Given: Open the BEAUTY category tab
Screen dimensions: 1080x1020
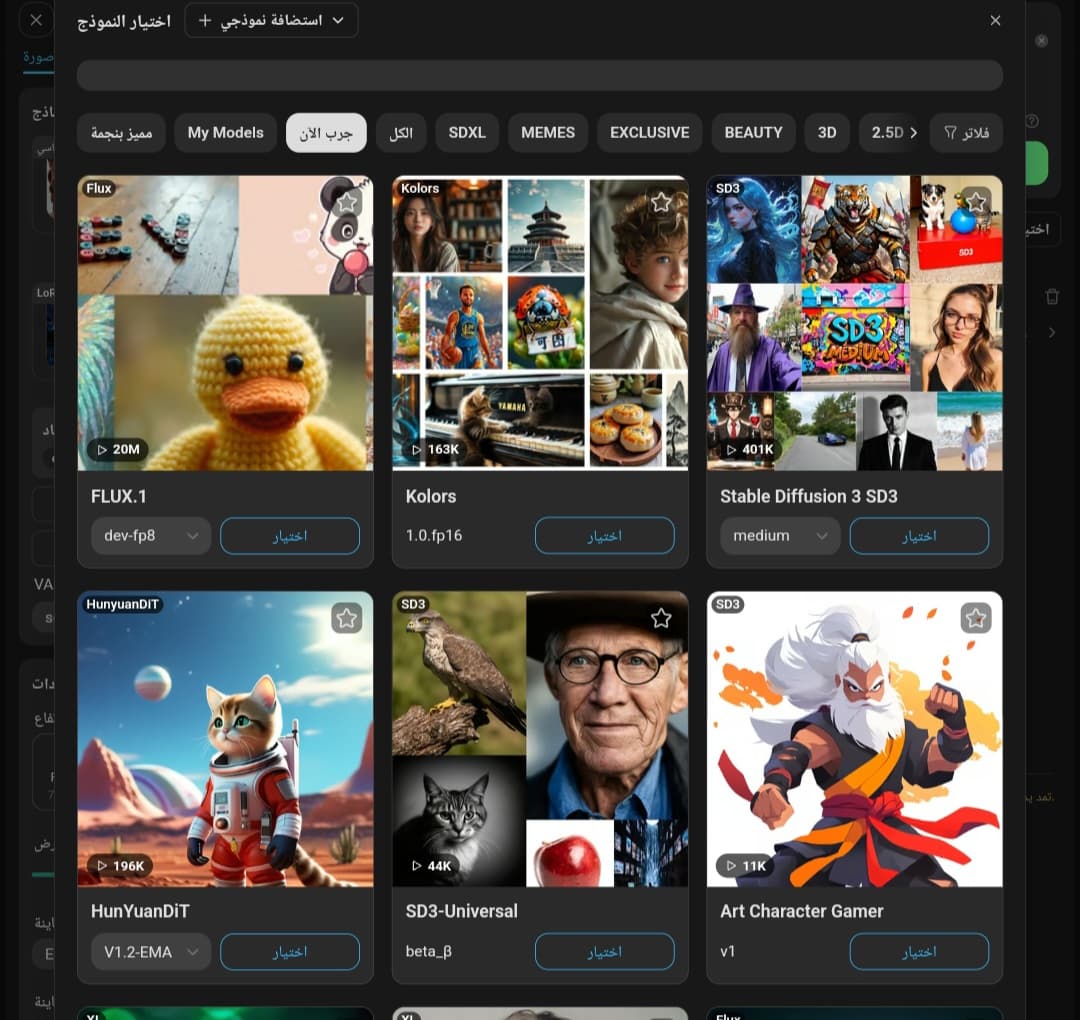Looking at the screenshot, I should pyautogui.click(x=754, y=132).
